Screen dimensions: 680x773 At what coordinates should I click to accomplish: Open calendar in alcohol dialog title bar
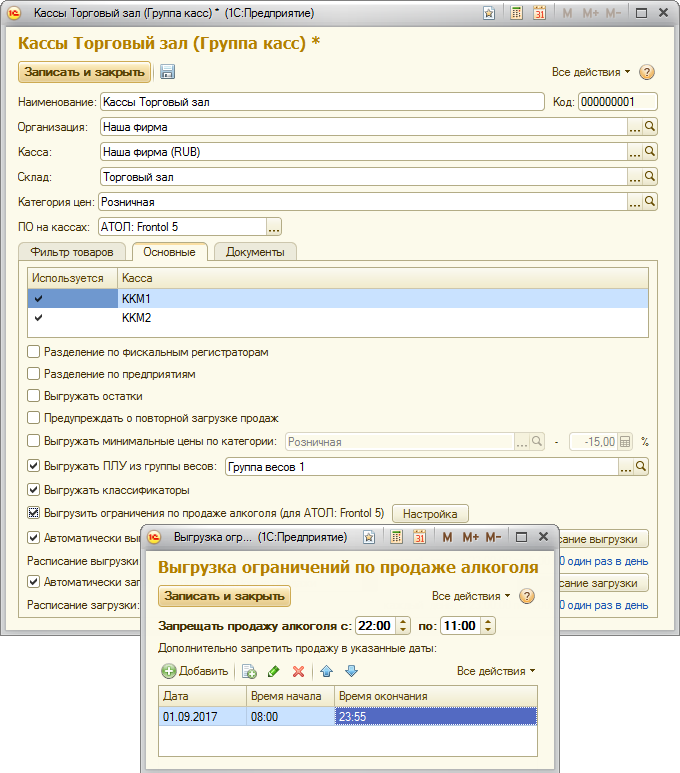click(x=420, y=537)
